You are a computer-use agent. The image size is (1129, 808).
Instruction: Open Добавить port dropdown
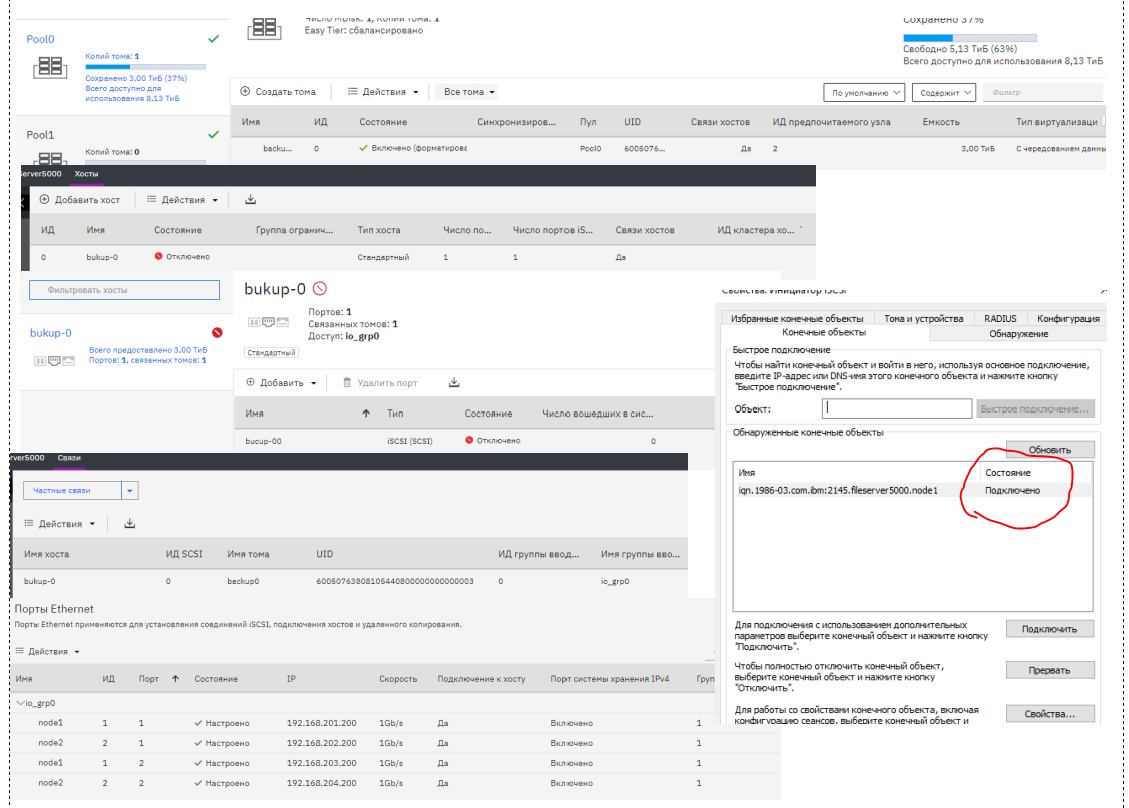tap(282, 382)
